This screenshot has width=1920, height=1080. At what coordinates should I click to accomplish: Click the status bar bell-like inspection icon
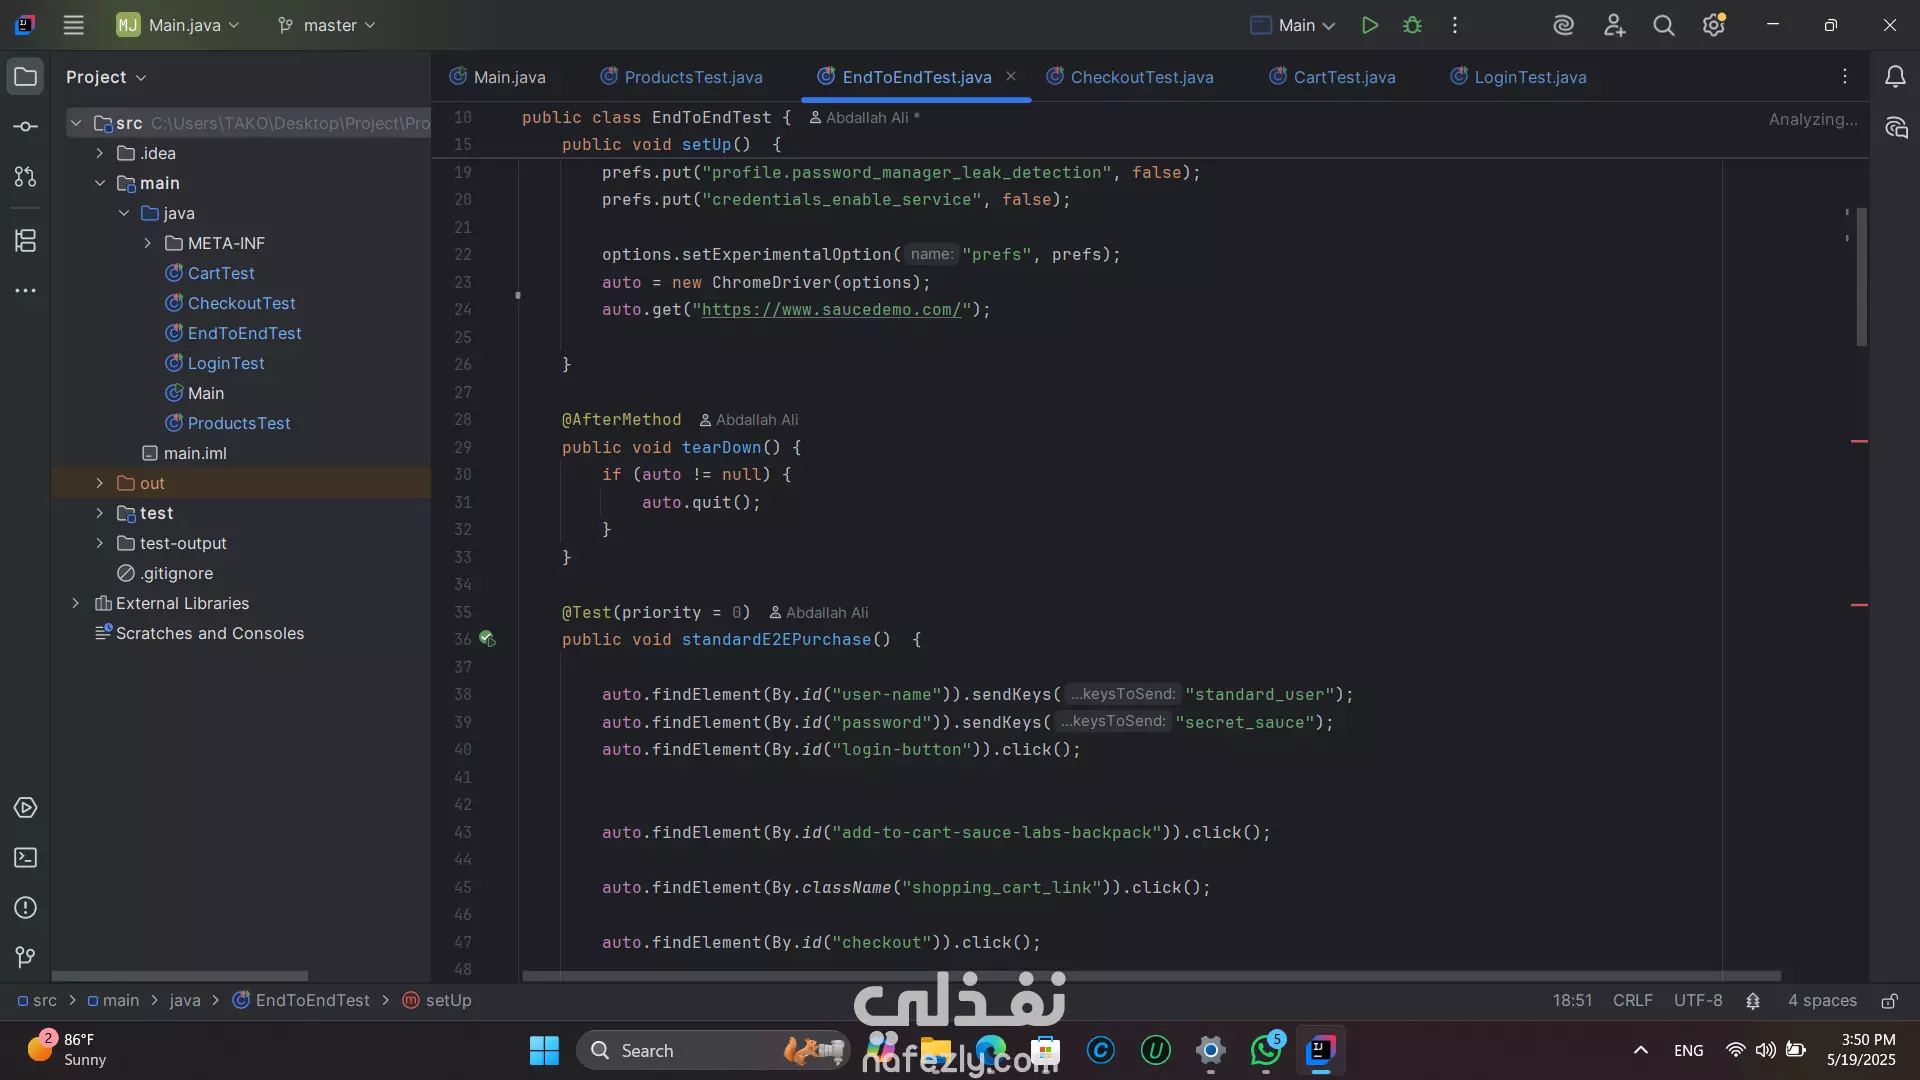pos(1753,1001)
